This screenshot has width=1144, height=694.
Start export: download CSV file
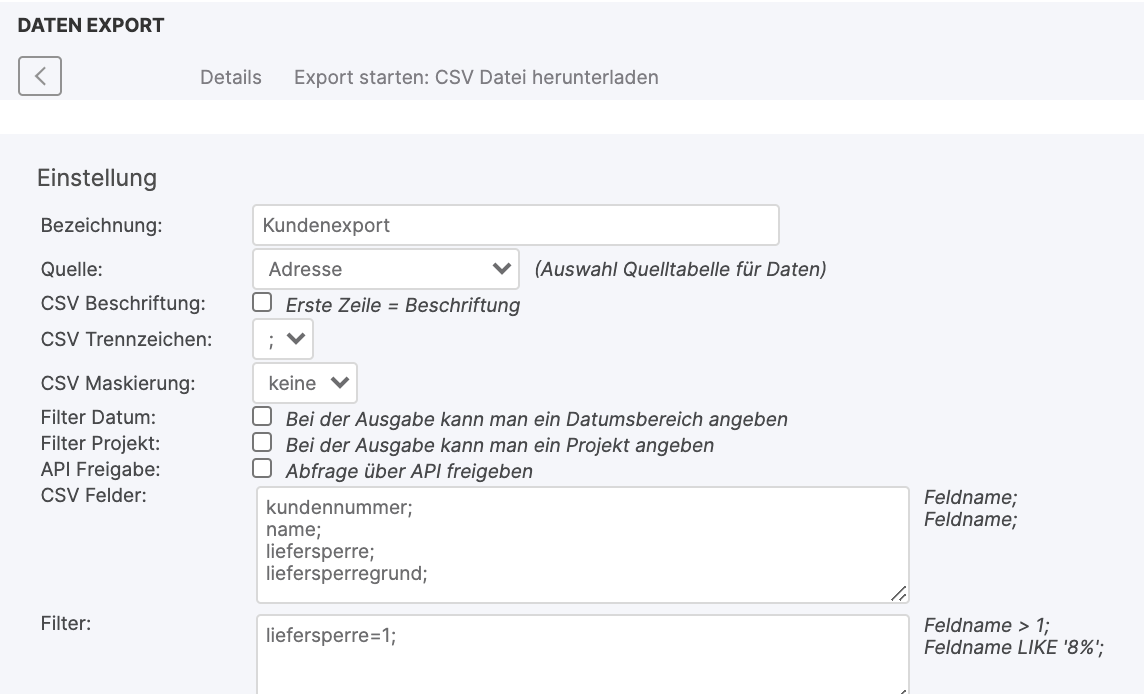click(x=476, y=77)
